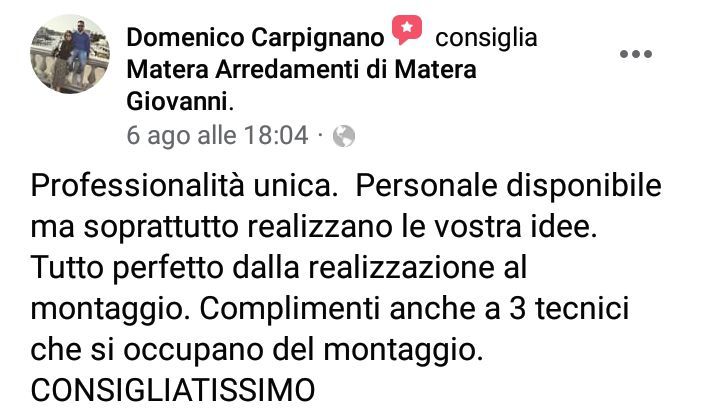The height and width of the screenshot is (420, 720).
Task: Click the globe public audience icon
Action: pyautogui.click(x=344, y=136)
